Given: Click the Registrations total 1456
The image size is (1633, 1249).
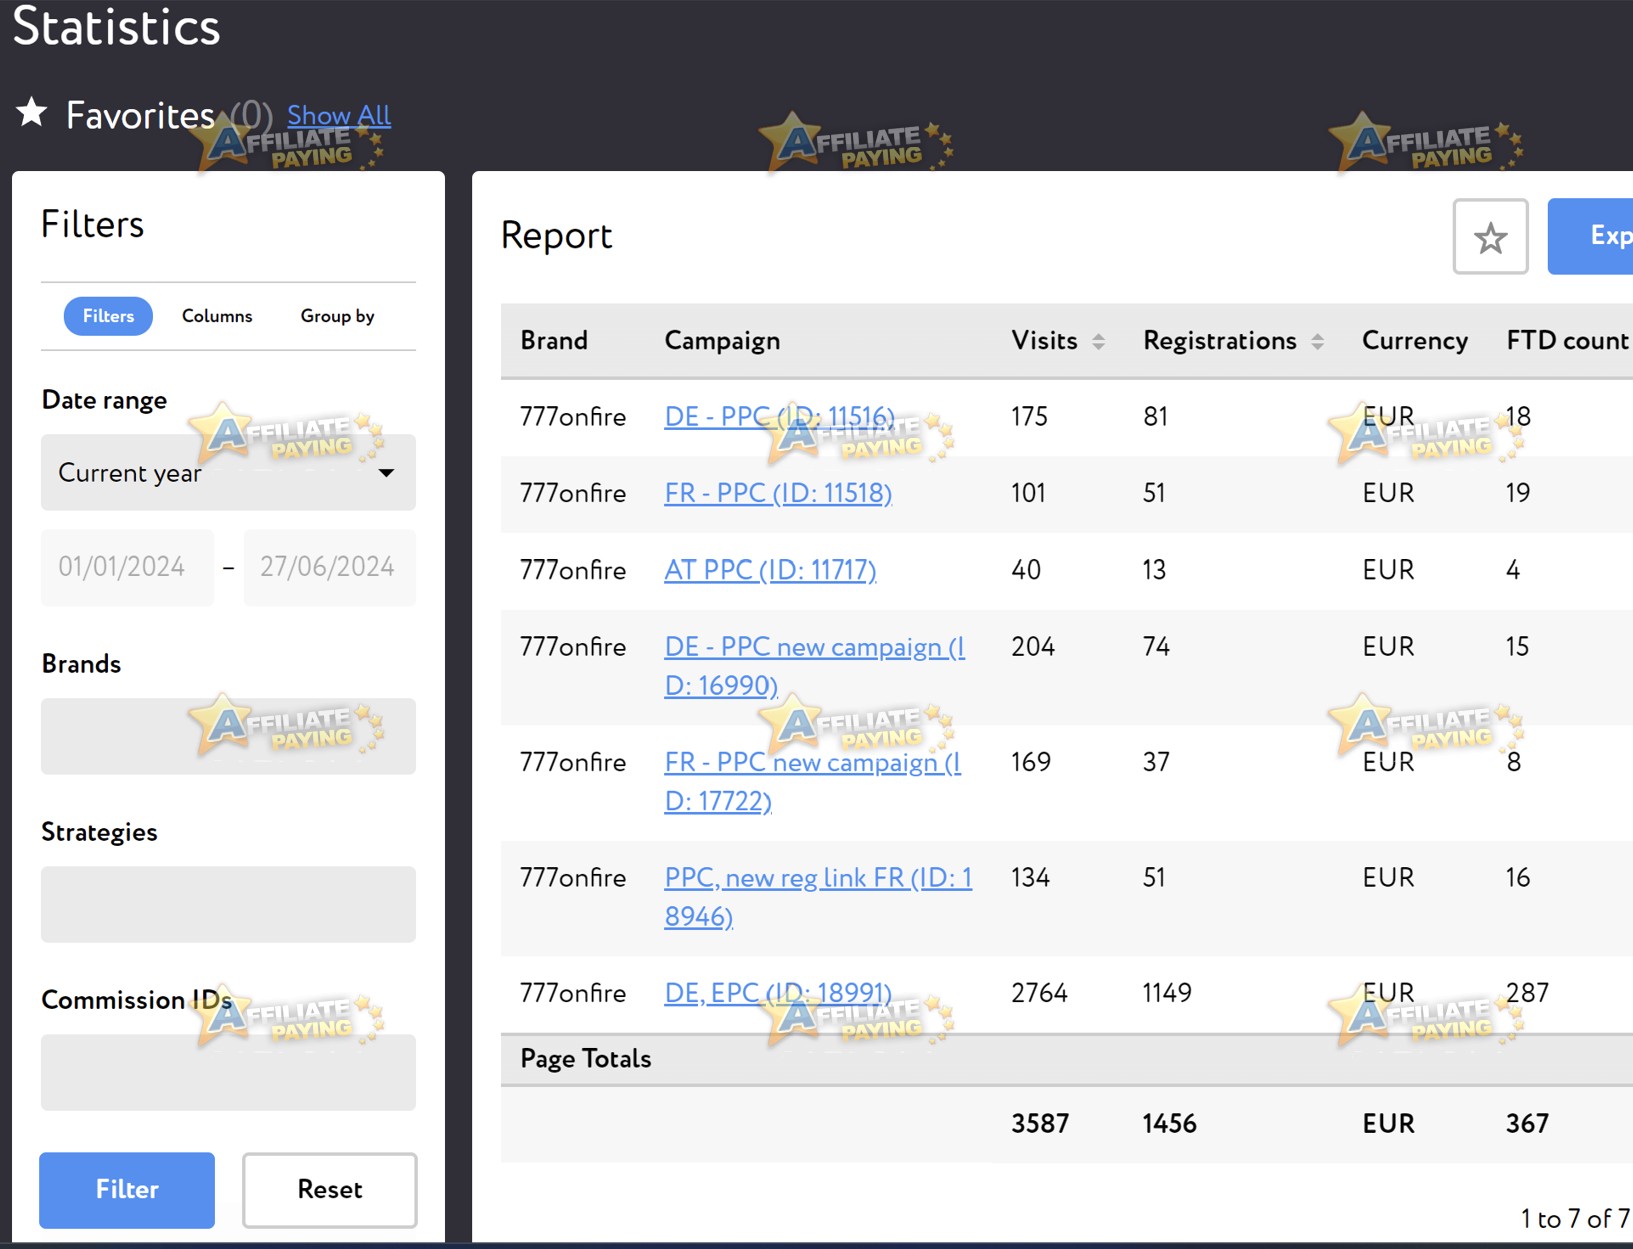Looking at the screenshot, I should pyautogui.click(x=1170, y=1124).
